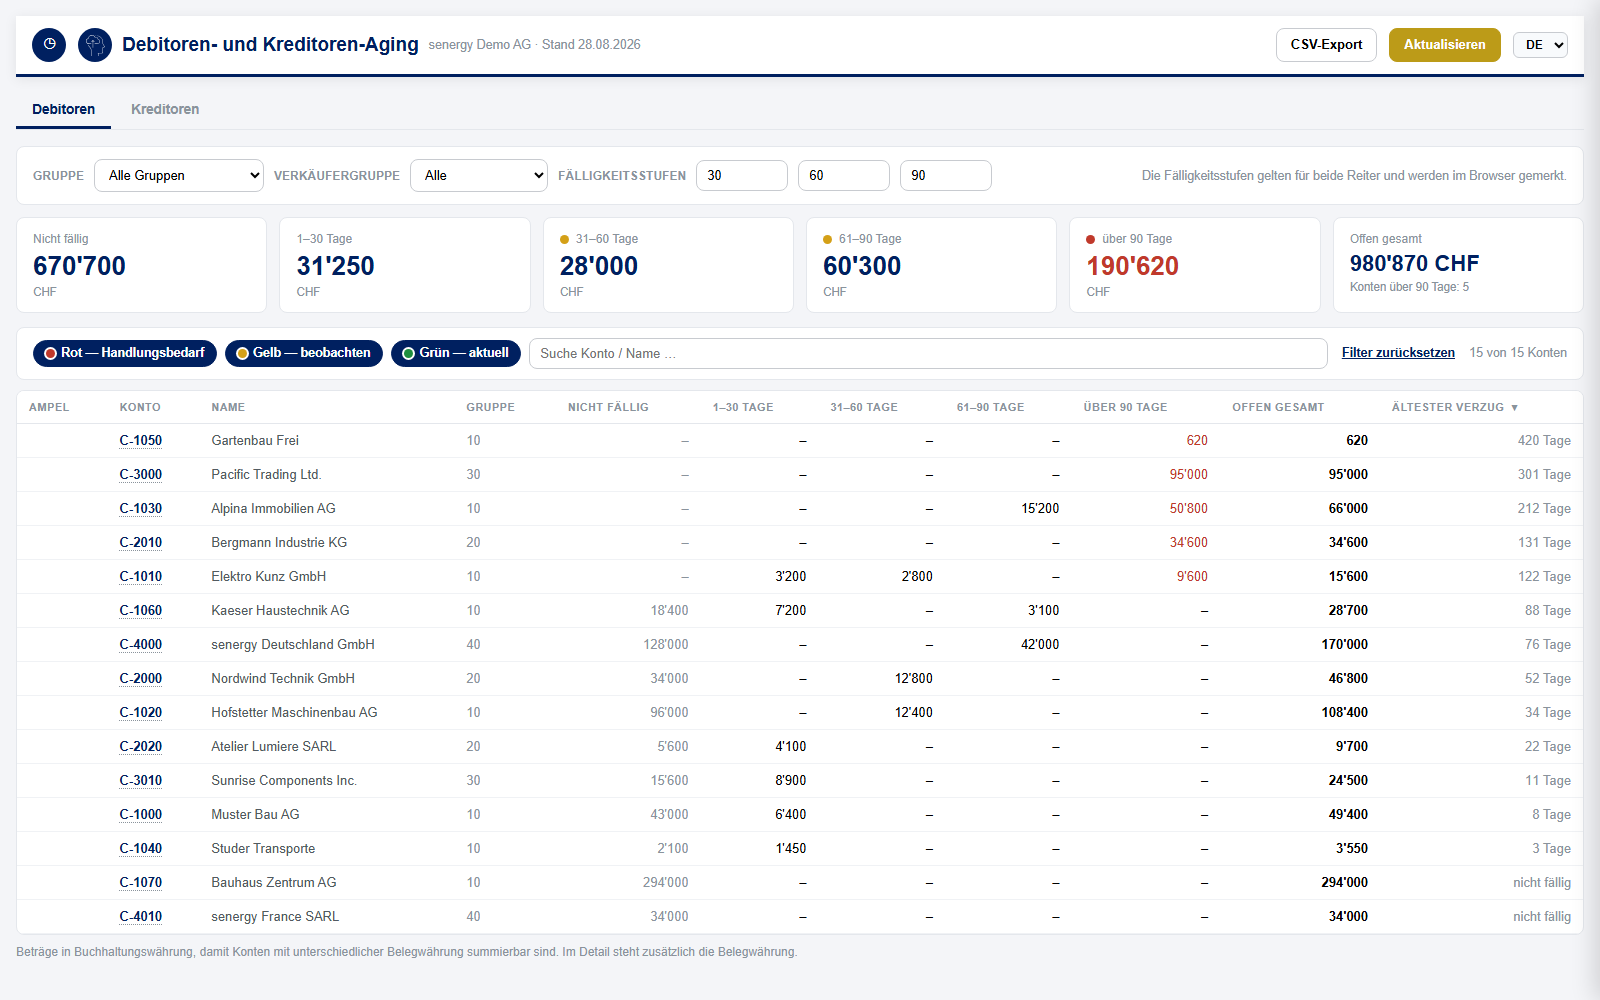1600x1000 pixels.
Task: Open account C-2020 link
Action: (x=141, y=747)
